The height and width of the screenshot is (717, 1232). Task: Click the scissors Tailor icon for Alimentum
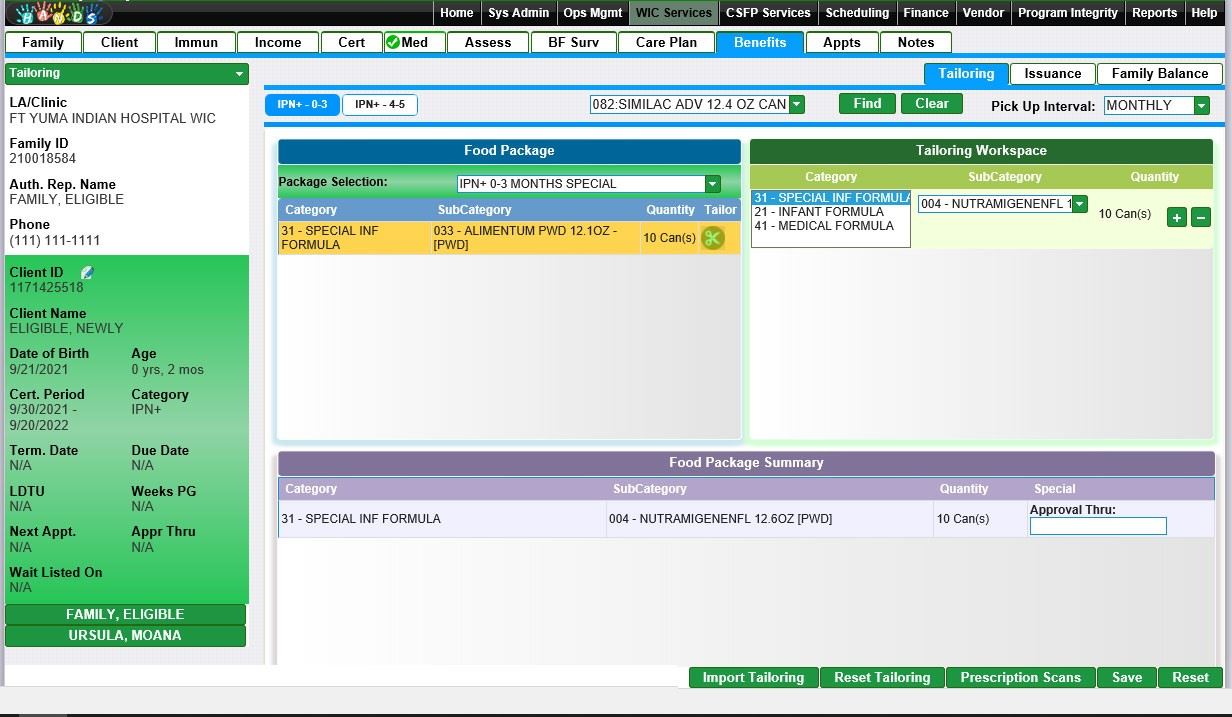pos(712,238)
